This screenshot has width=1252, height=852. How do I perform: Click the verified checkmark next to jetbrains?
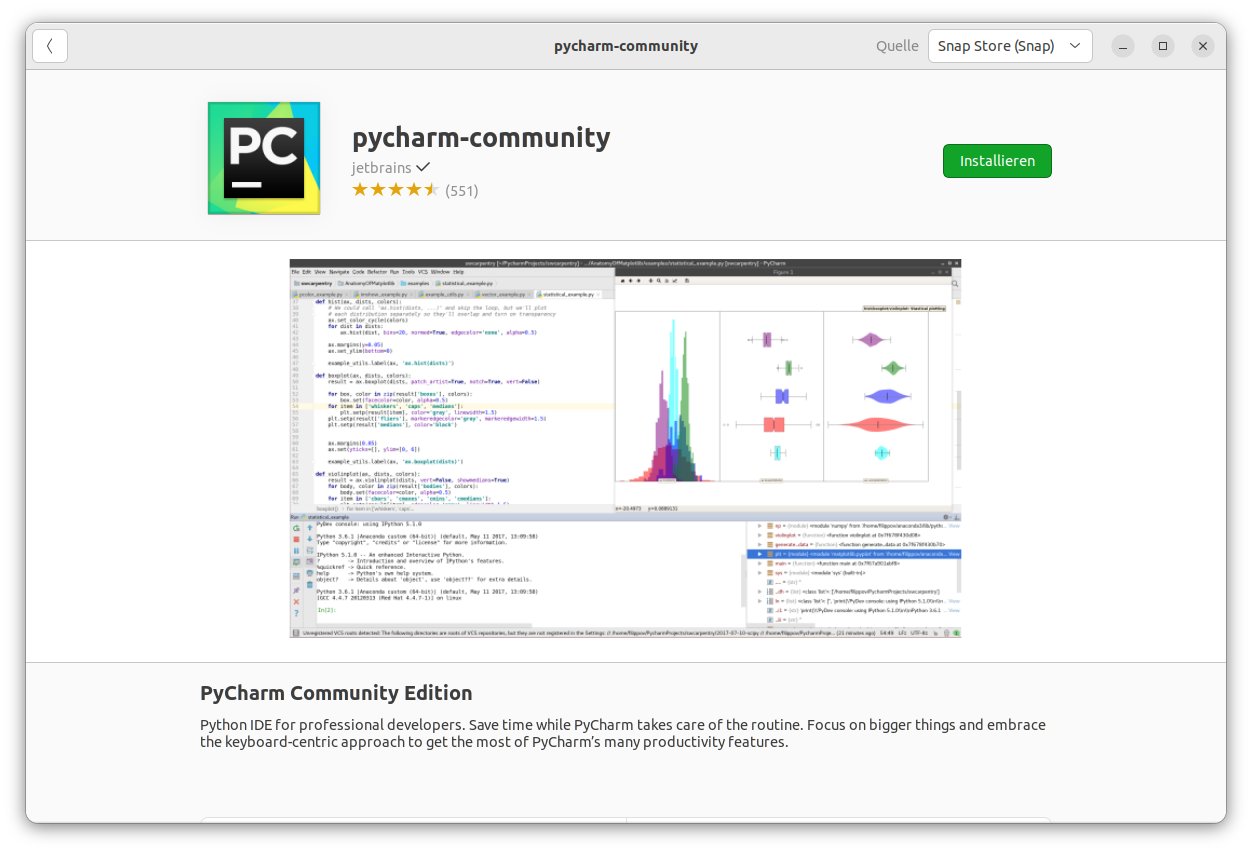tap(423, 167)
